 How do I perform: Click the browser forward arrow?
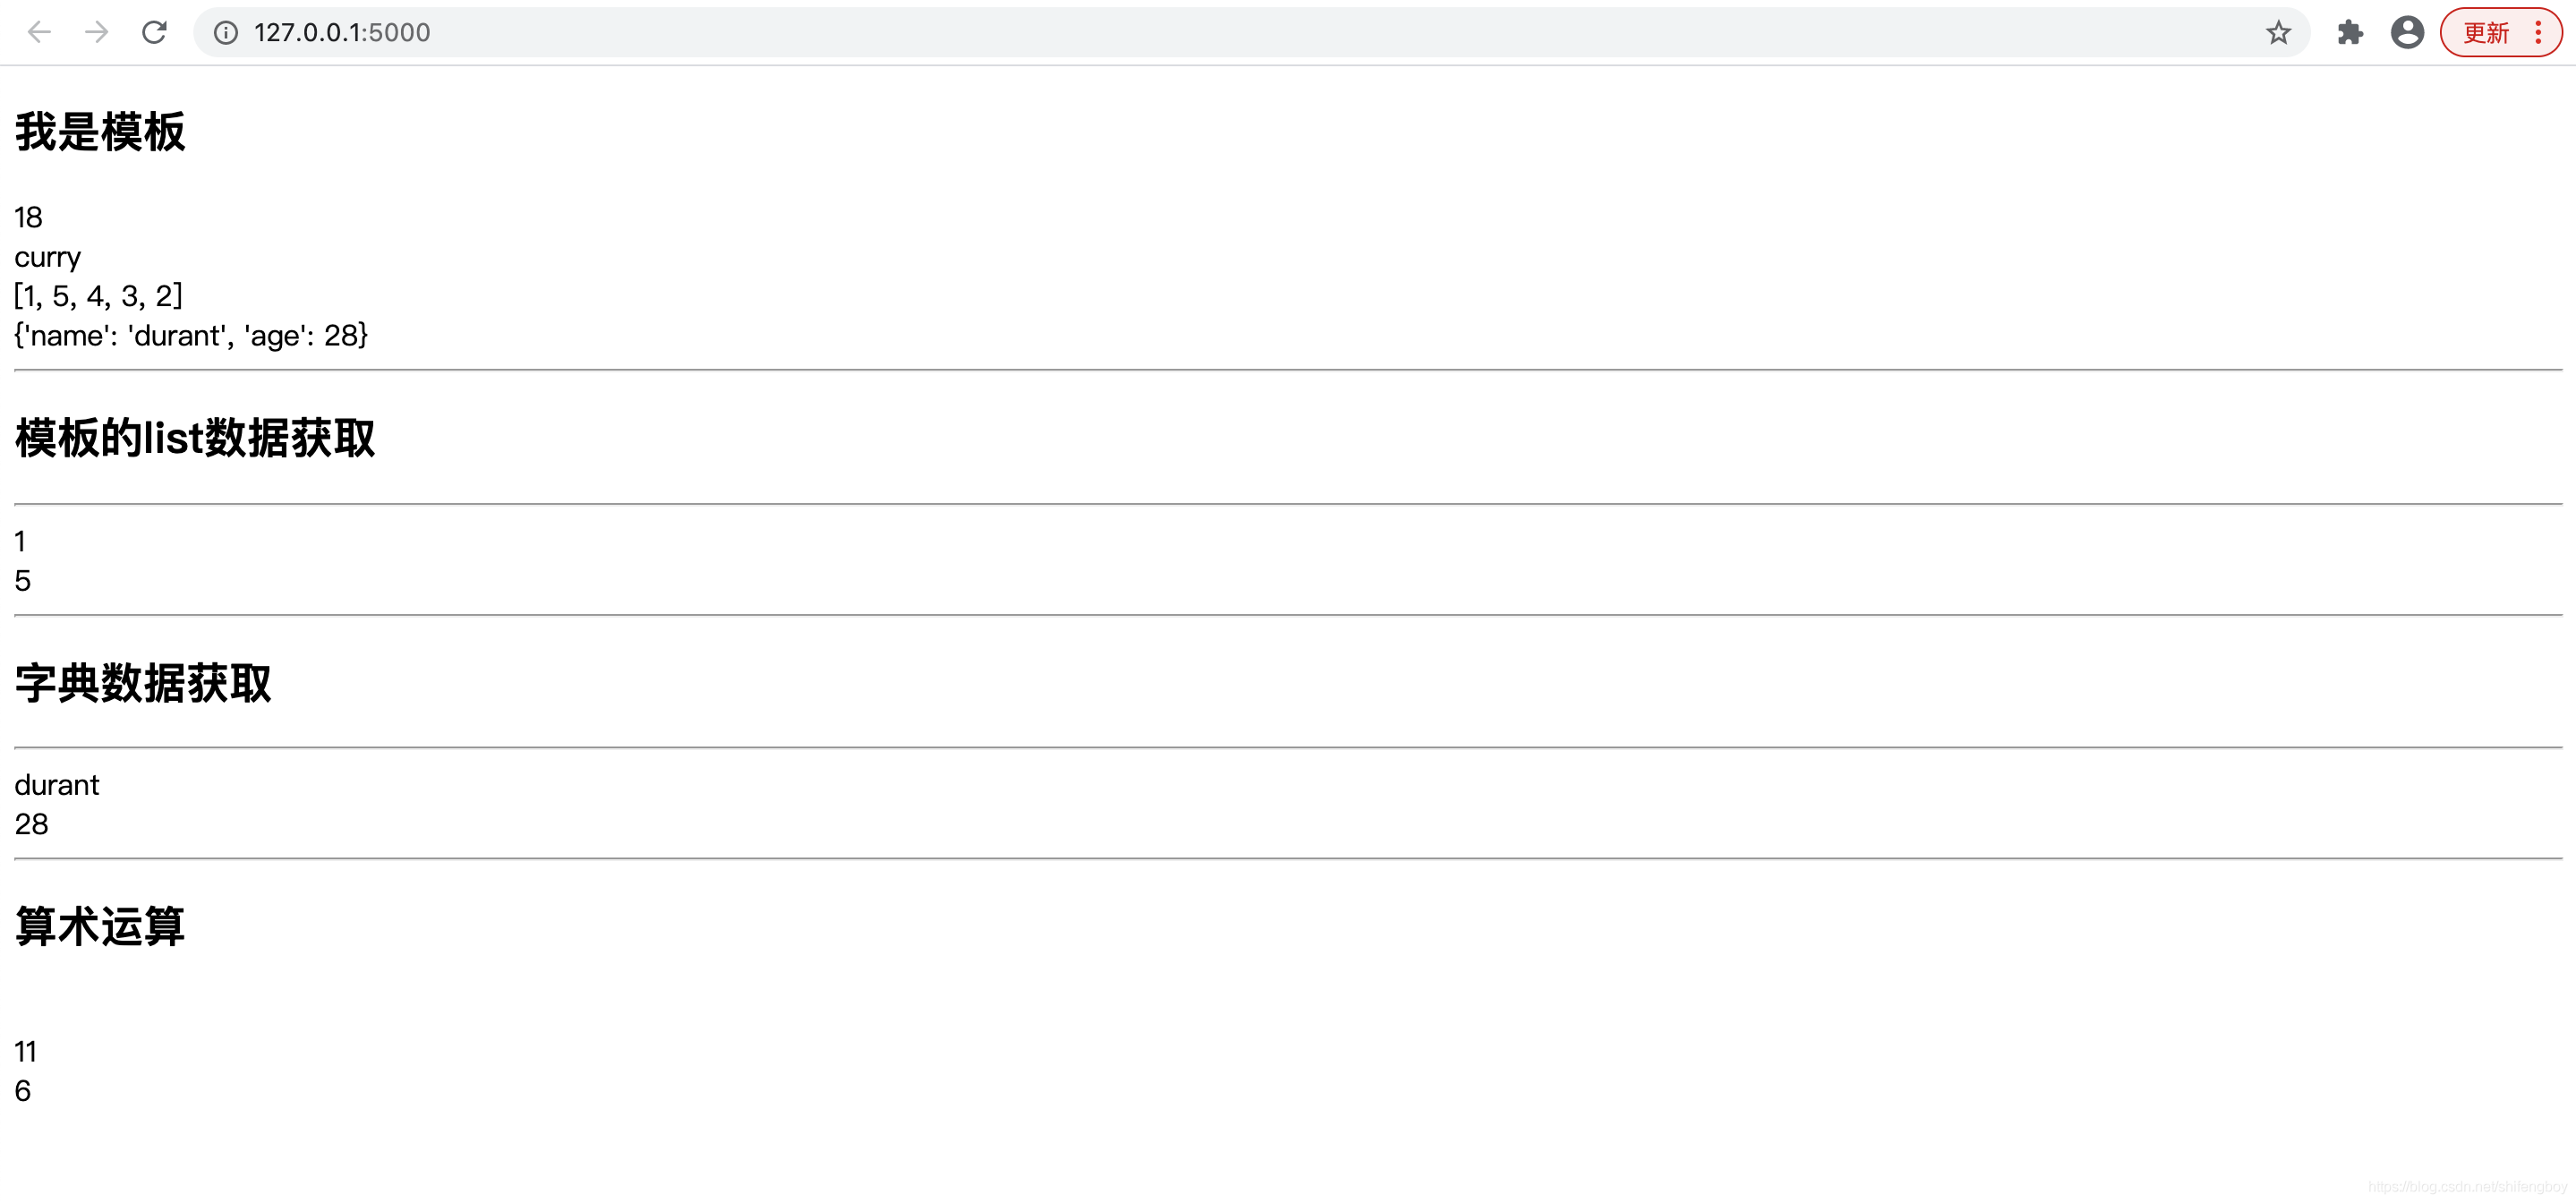tap(96, 32)
